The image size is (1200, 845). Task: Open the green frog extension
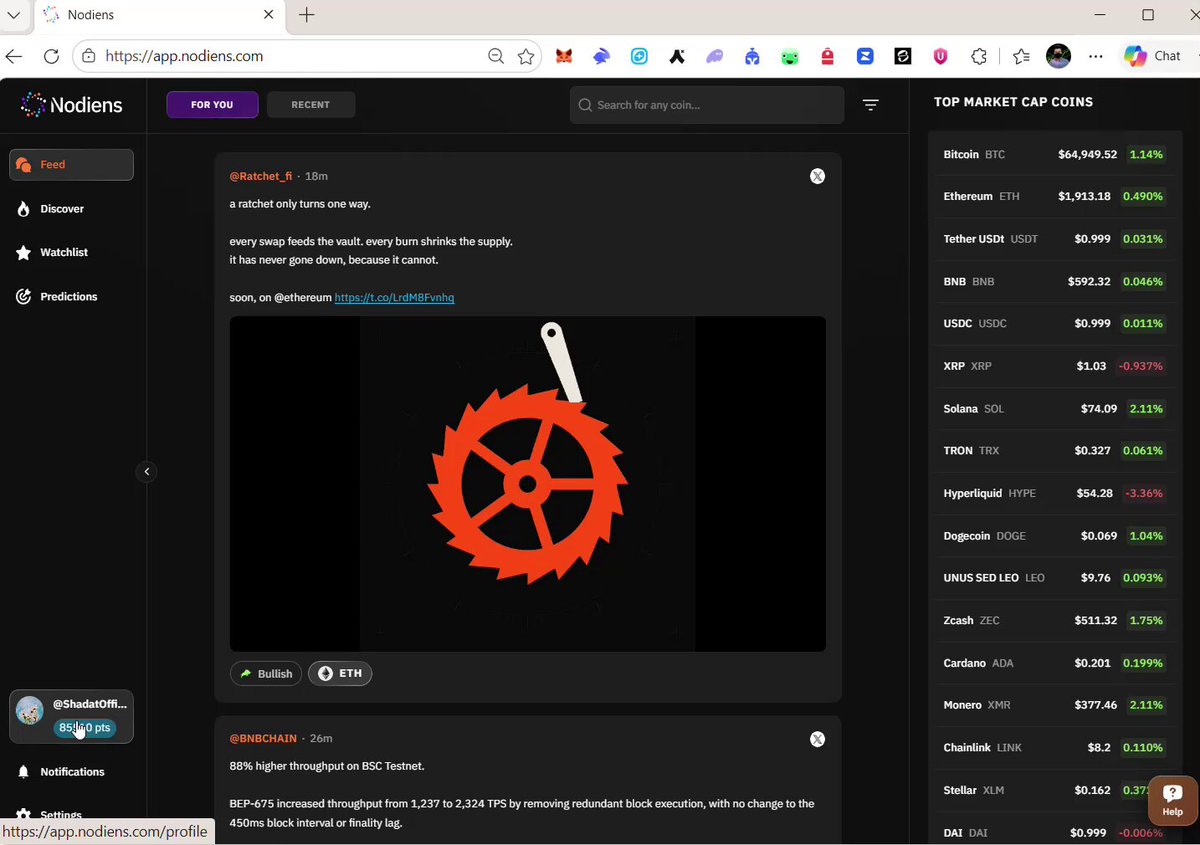(790, 57)
